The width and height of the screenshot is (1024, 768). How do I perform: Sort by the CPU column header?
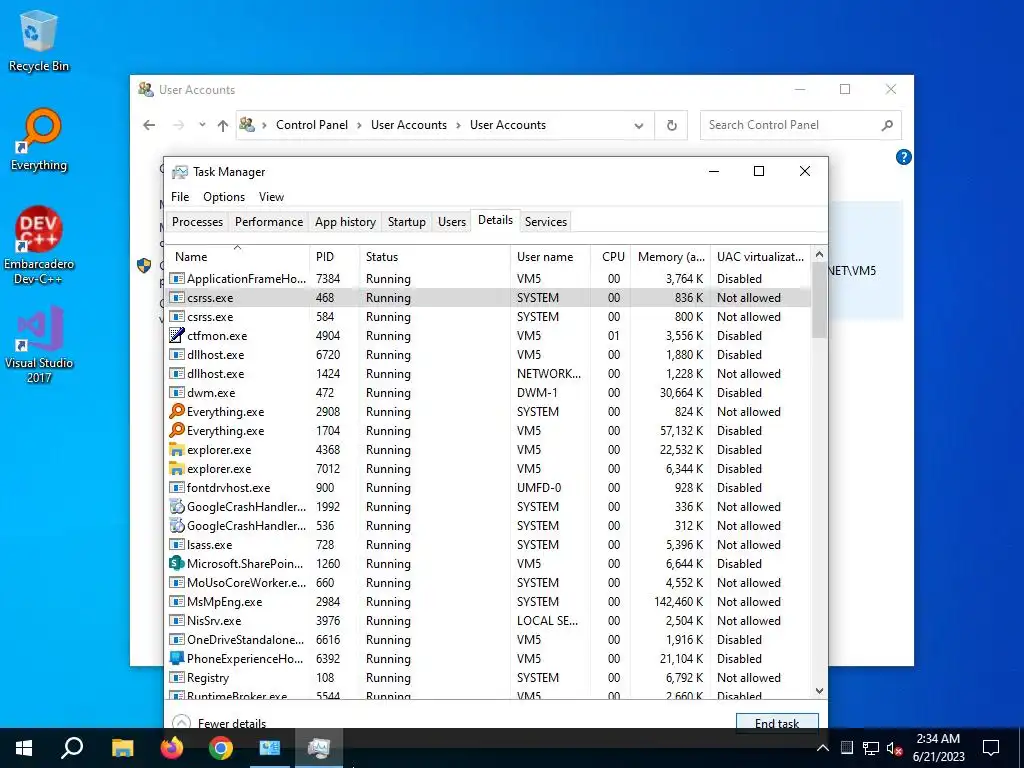point(611,257)
